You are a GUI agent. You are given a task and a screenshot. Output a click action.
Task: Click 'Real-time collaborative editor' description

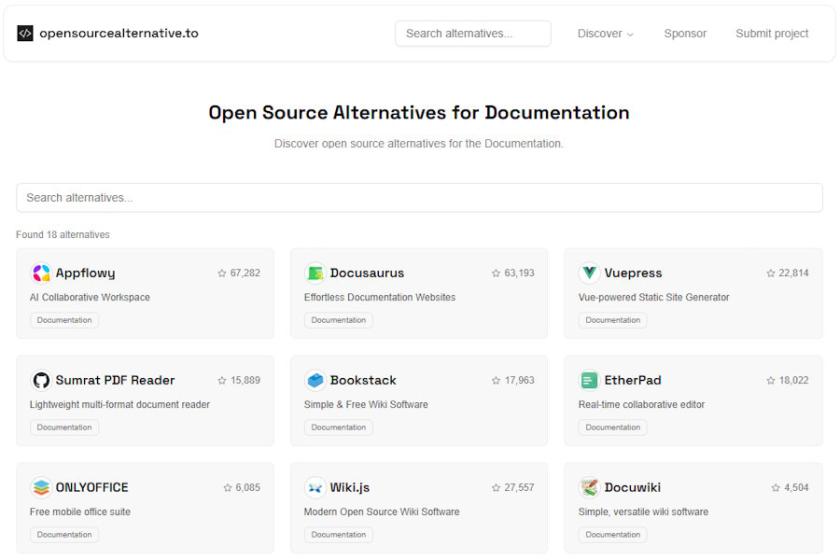[642, 404]
